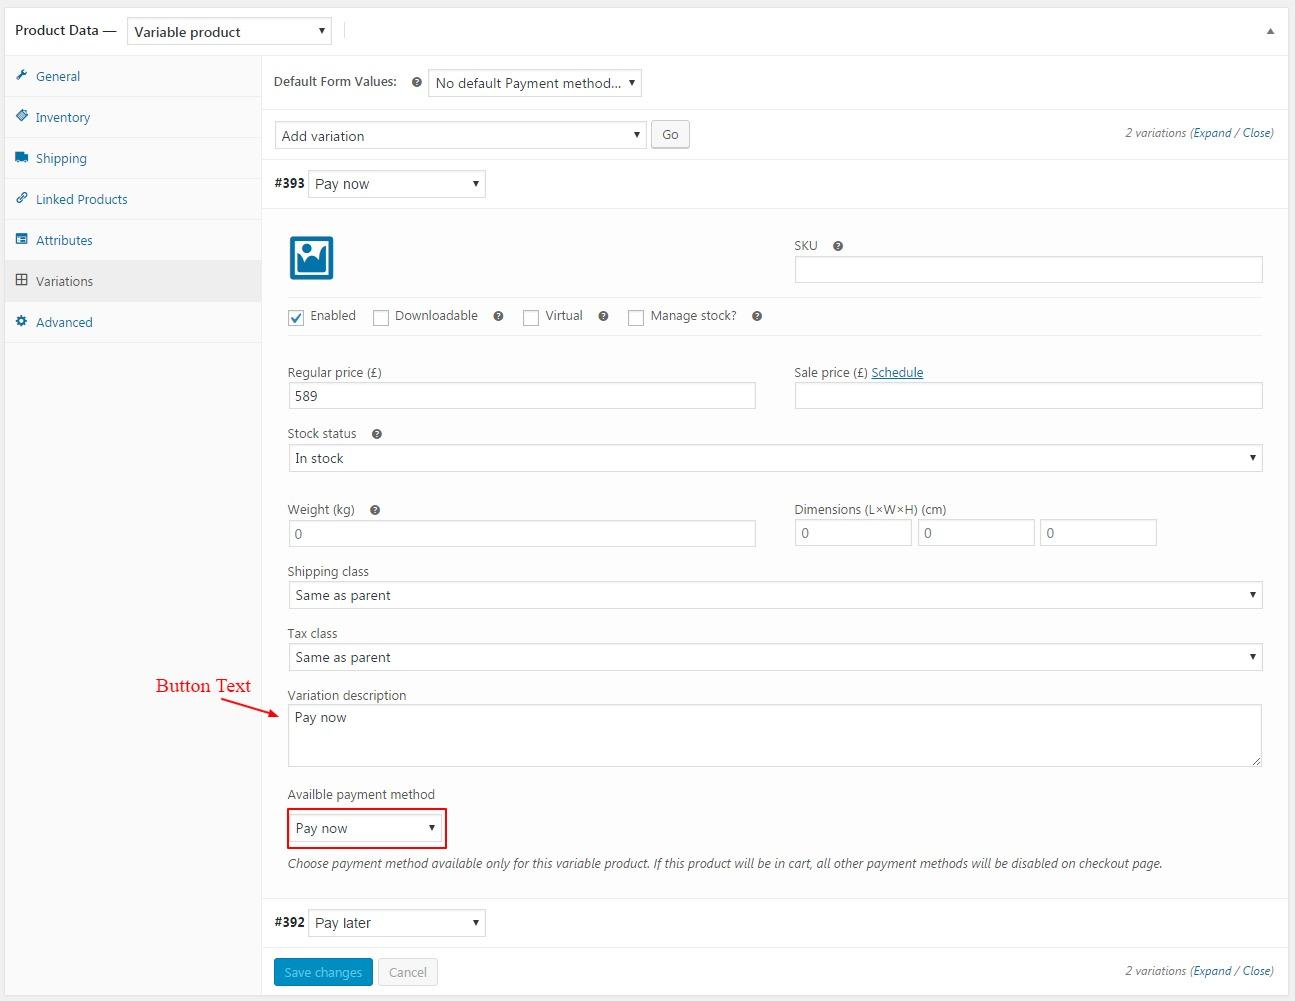The width and height of the screenshot is (1295, 1001).
Task: Click help icon next to Downloadable
Action: coord(498,316)
